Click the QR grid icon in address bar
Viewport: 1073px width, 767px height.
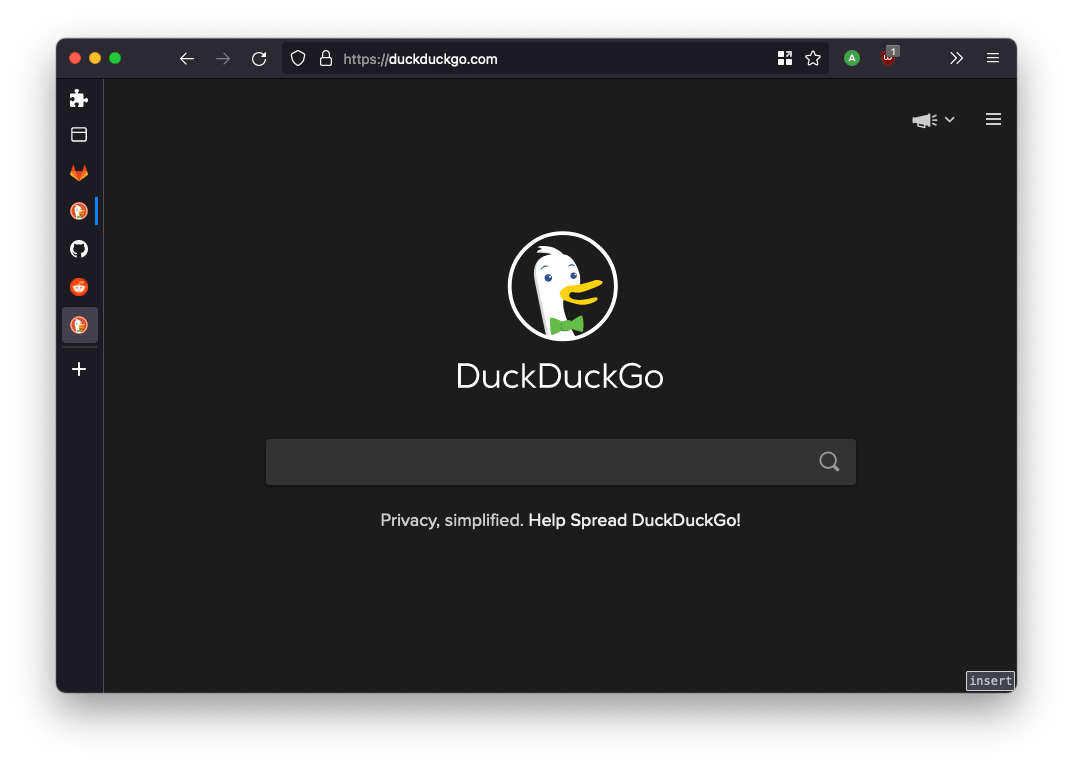pos(785,58)
